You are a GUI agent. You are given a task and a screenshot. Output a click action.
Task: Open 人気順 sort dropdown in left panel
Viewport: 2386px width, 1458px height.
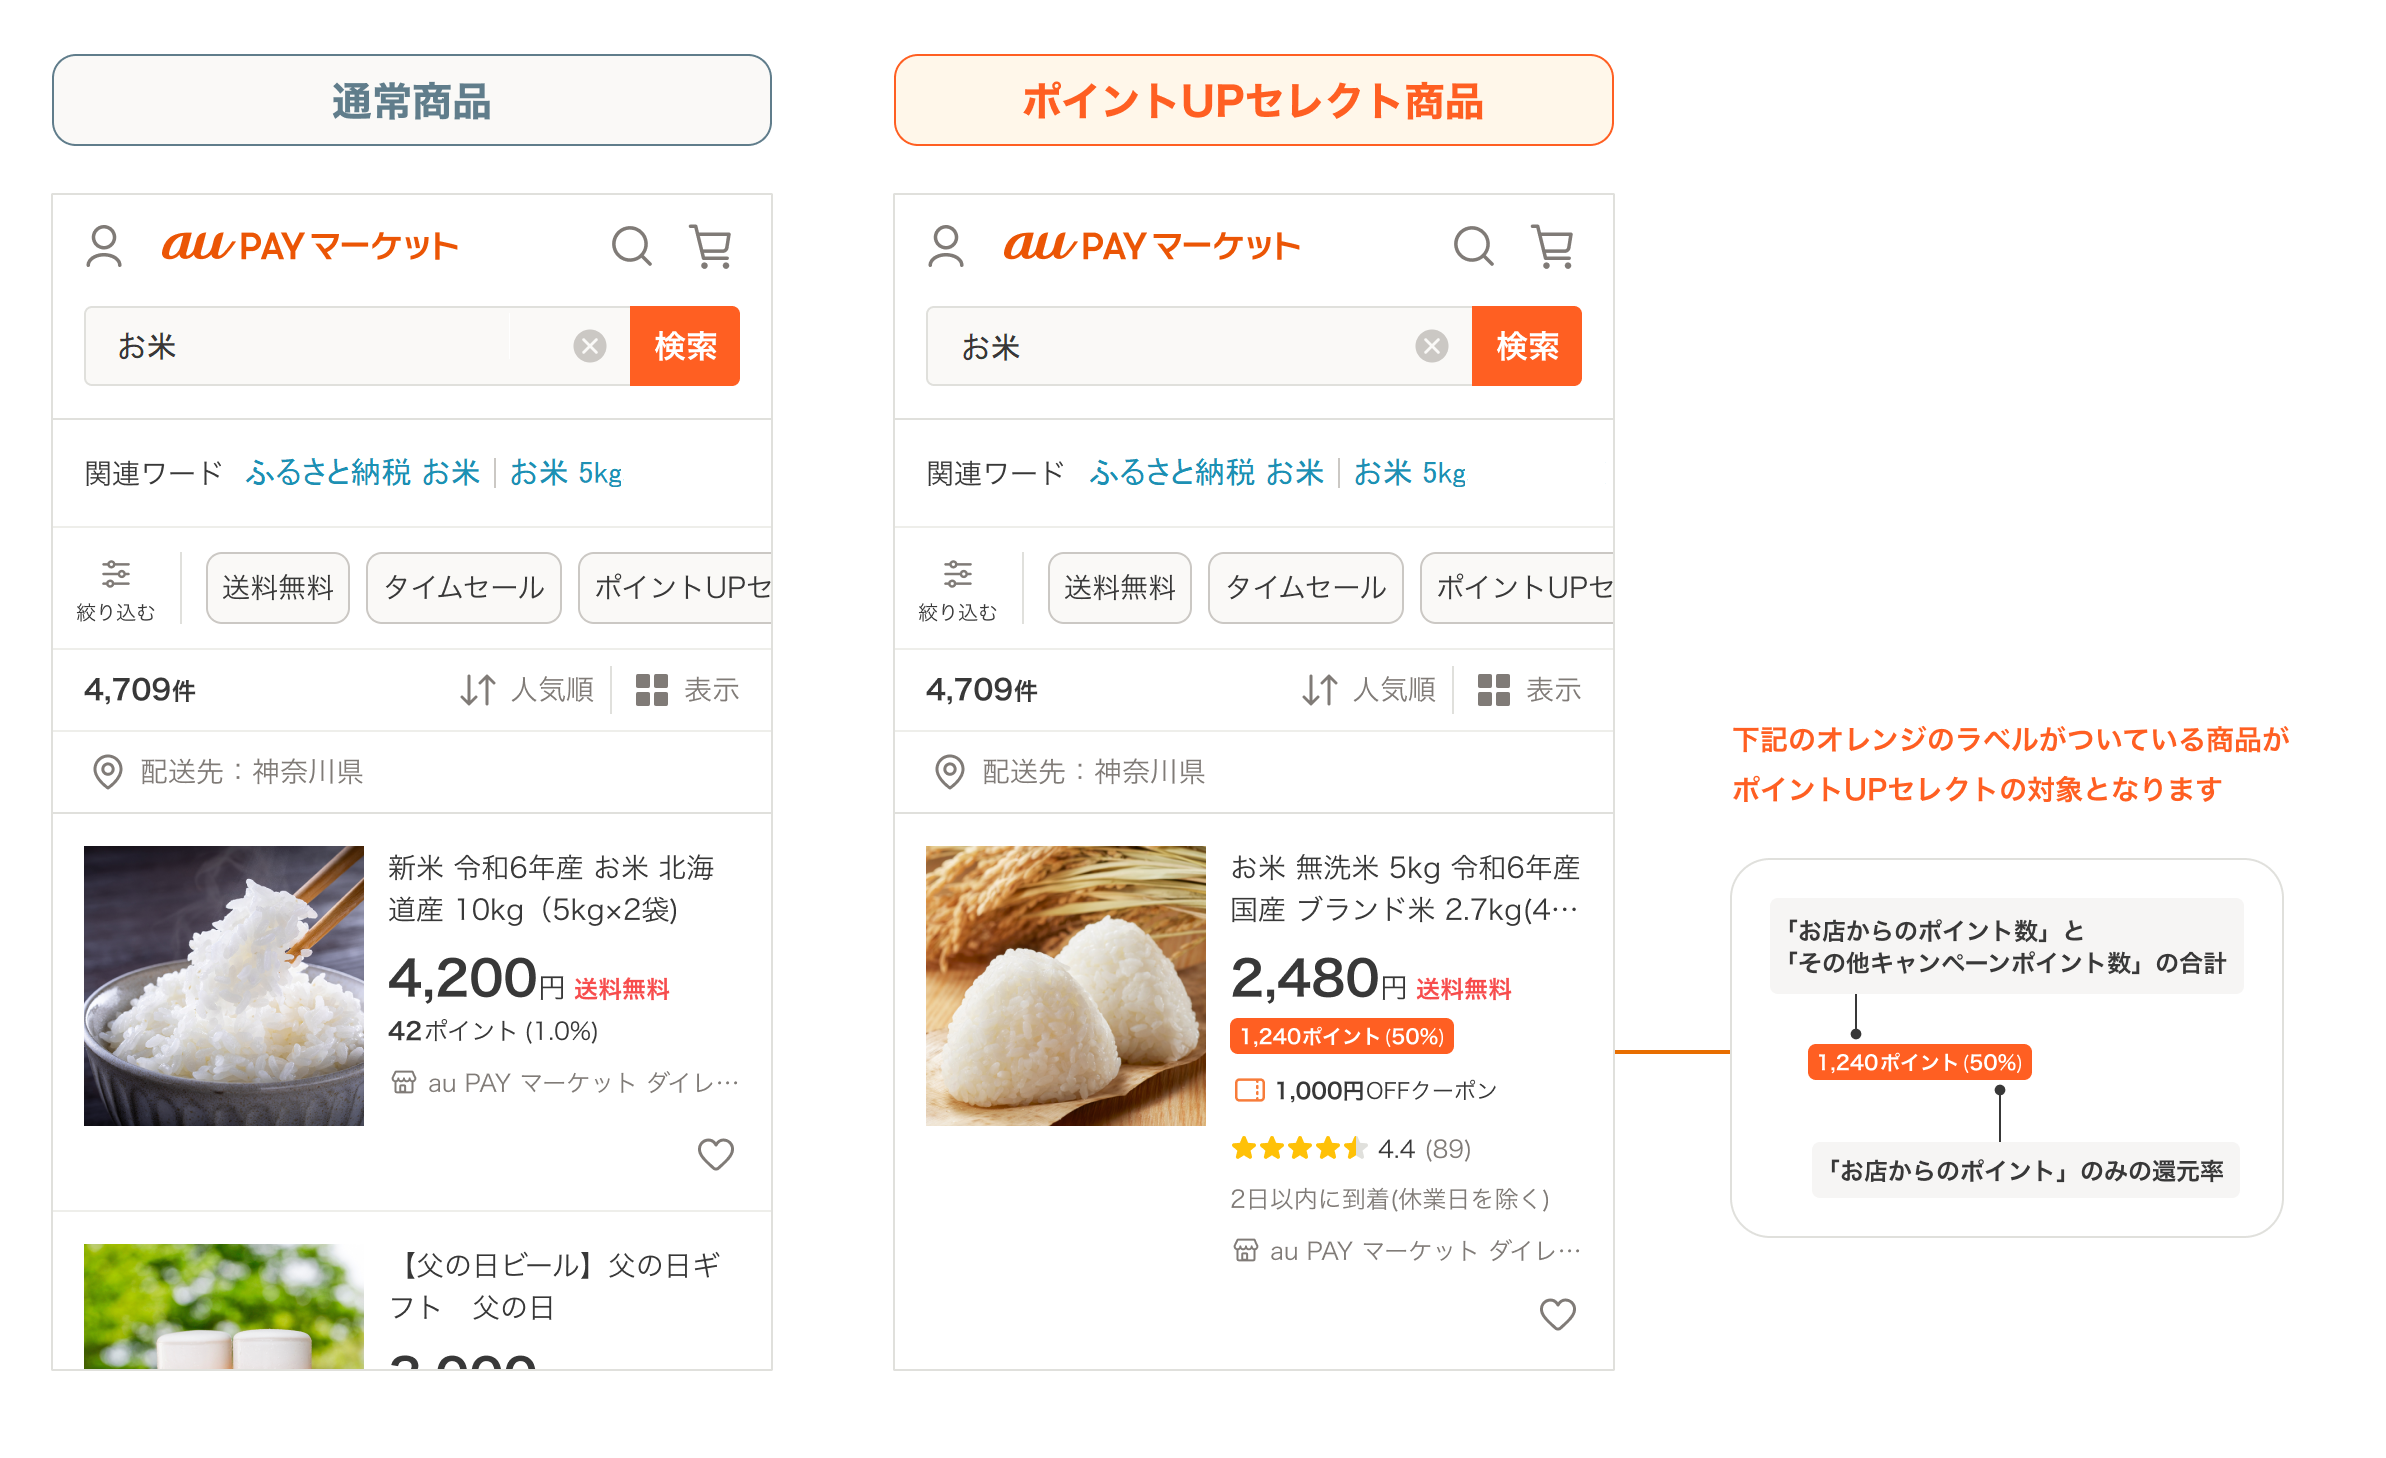click(x=528, y=689)
